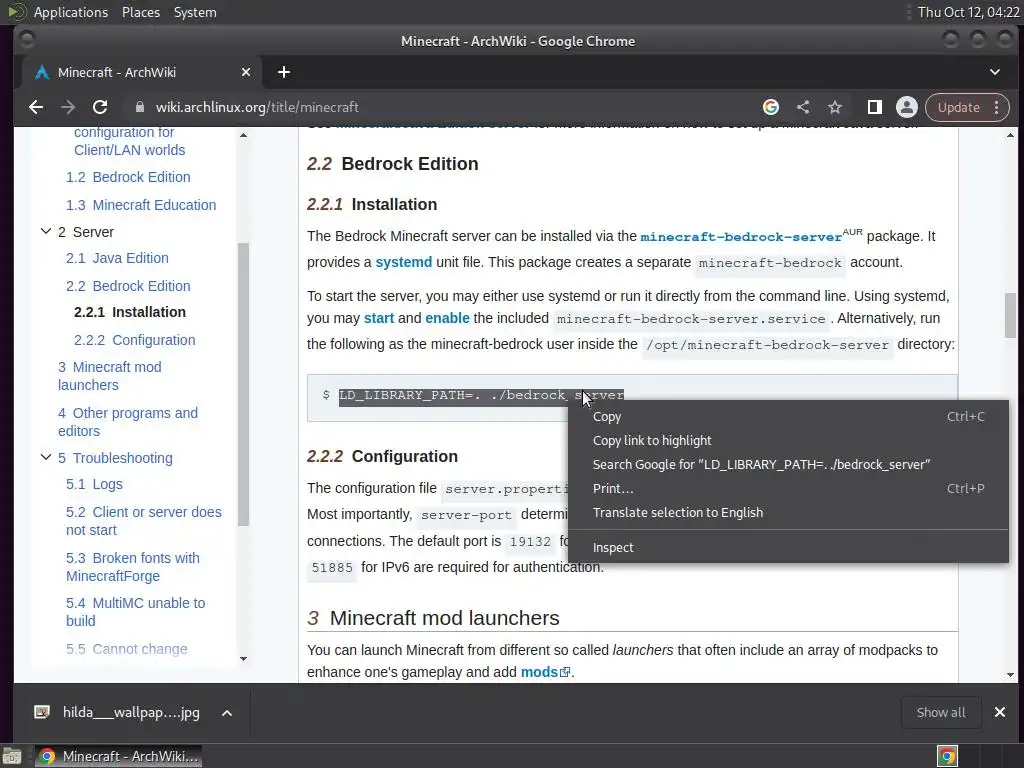Go back to the previous page

36,107
